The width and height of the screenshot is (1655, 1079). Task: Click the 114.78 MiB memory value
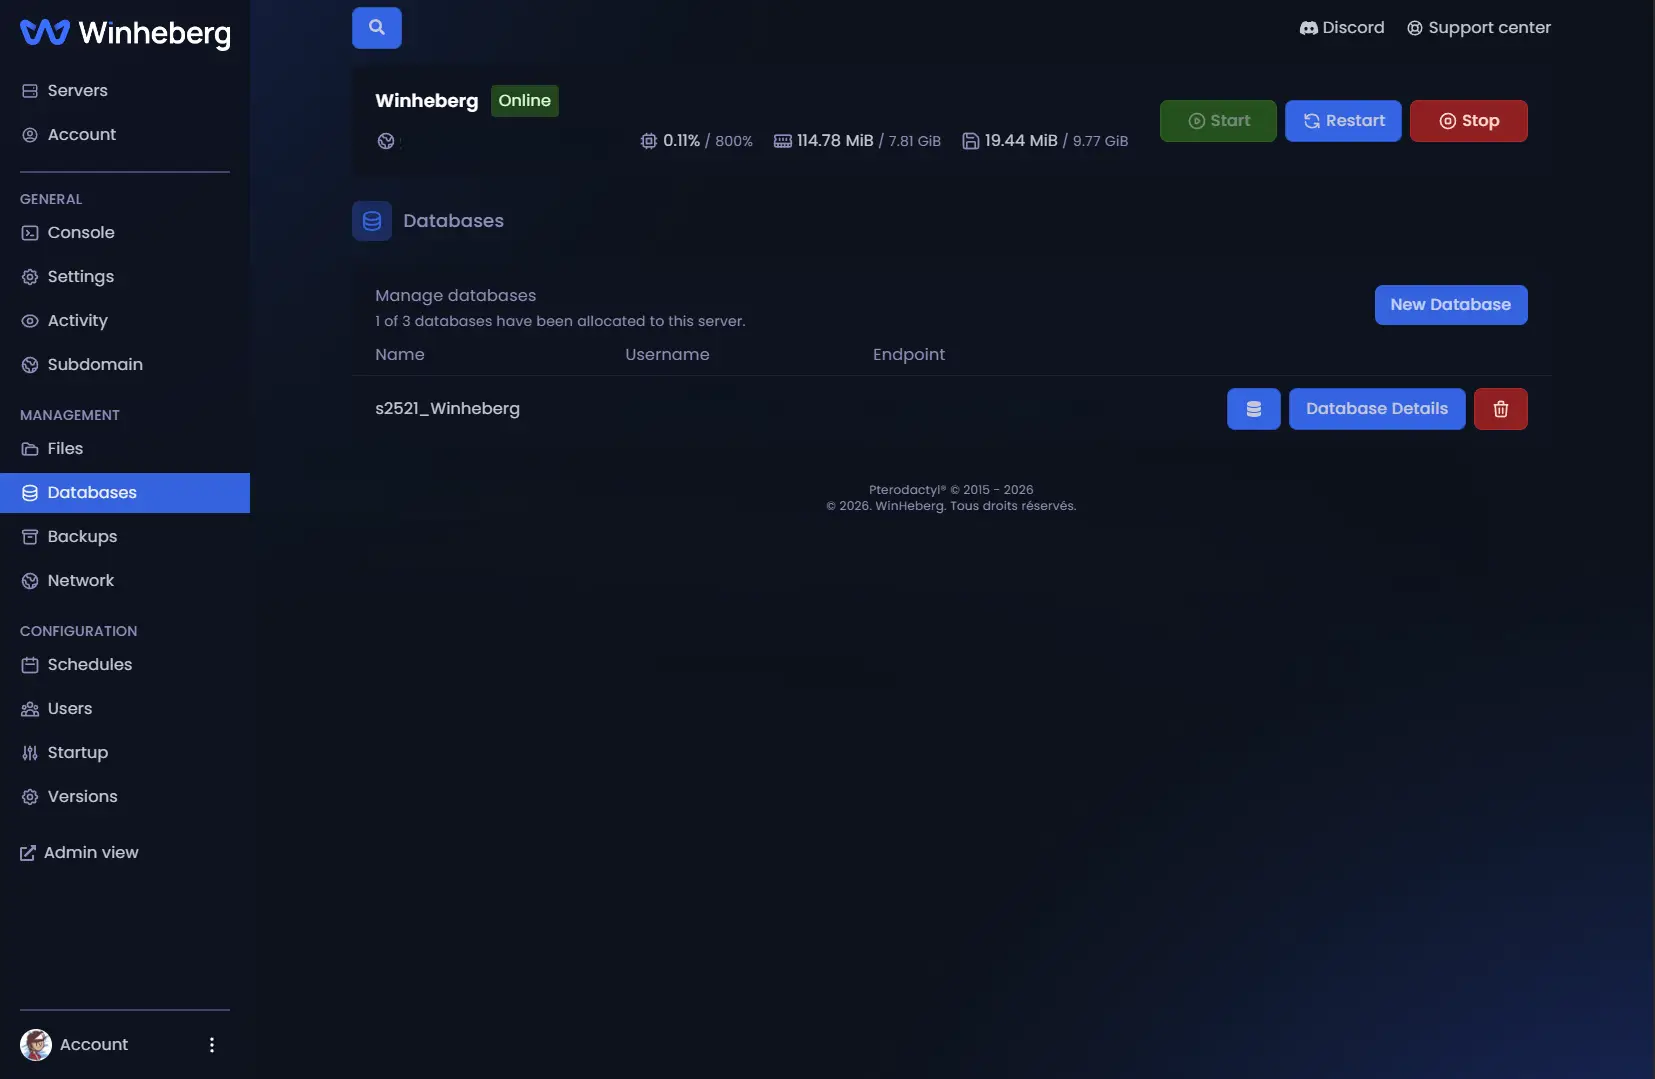point(835,141)
